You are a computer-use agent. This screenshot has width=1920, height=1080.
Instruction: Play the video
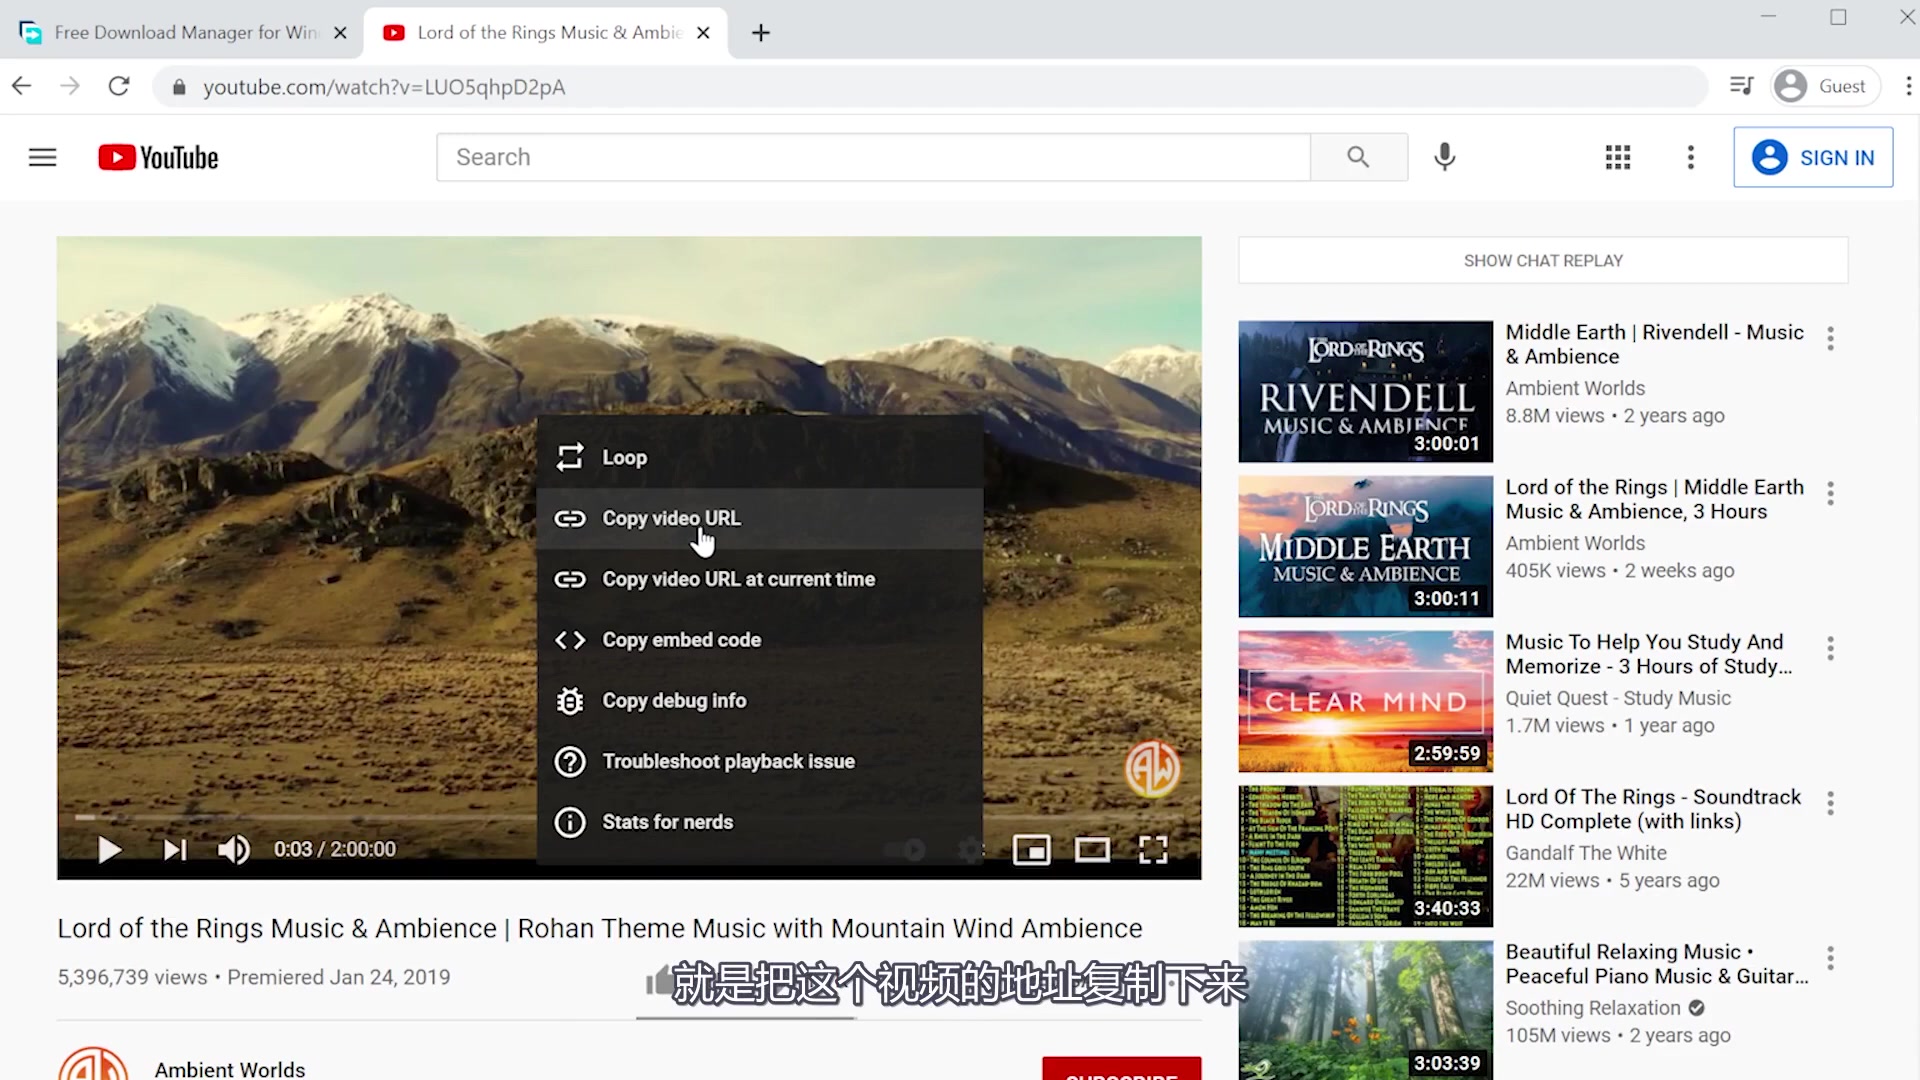109,850
